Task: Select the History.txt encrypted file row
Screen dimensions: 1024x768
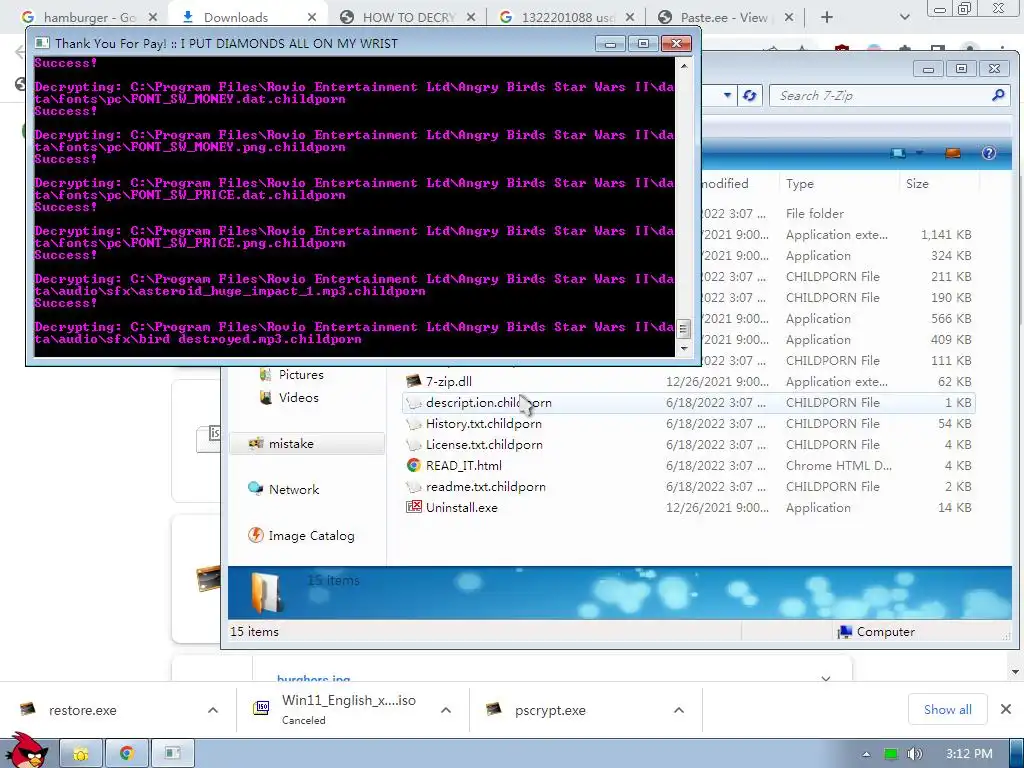Action: pos(688,424)
